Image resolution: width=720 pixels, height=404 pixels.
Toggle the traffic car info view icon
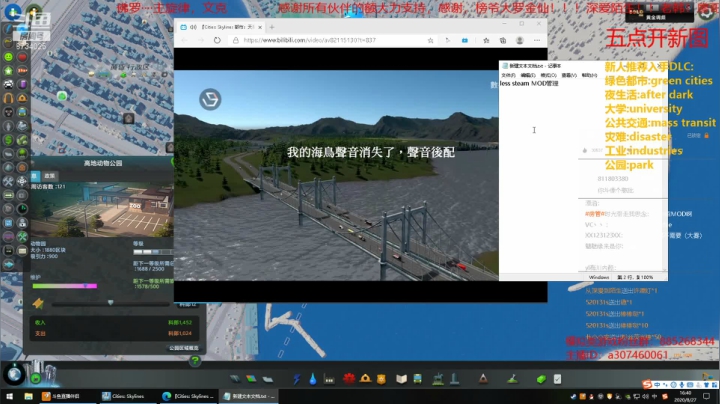click(x=8, y=84)
